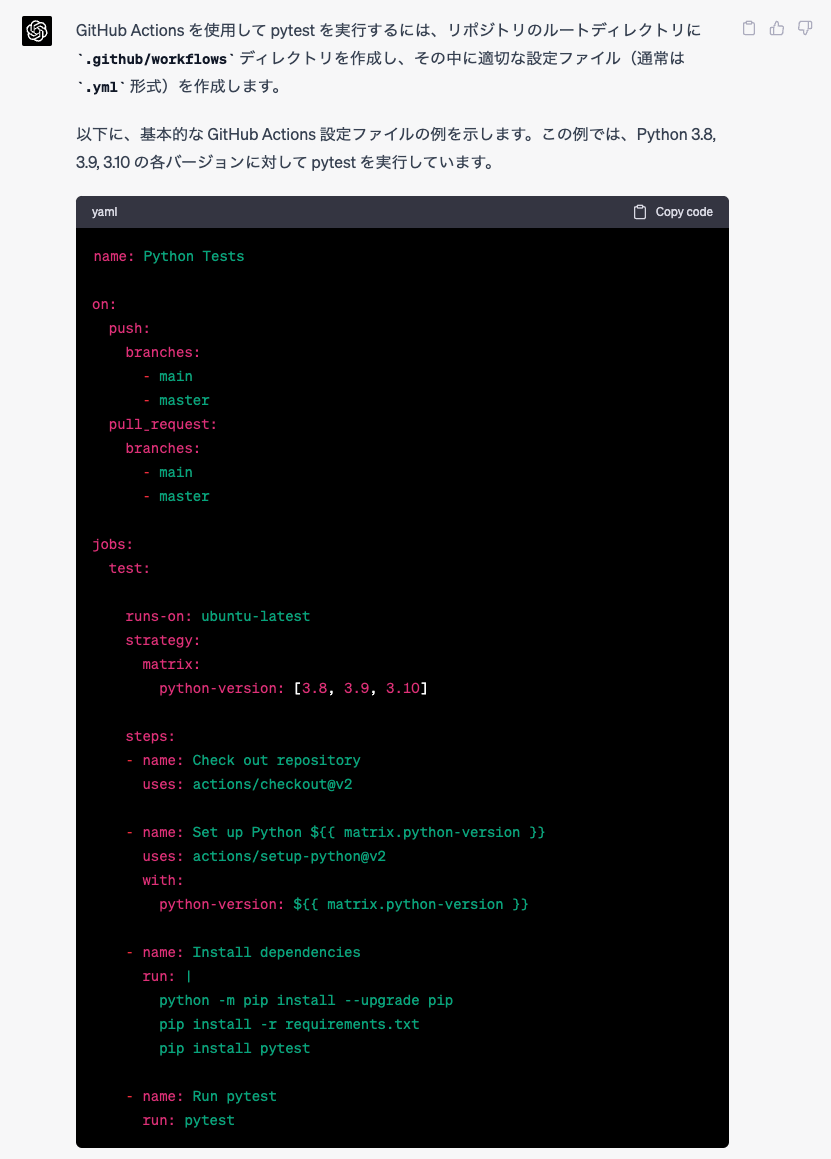
Task: Click the 'strategy:' line
Action: coord(163,640)
